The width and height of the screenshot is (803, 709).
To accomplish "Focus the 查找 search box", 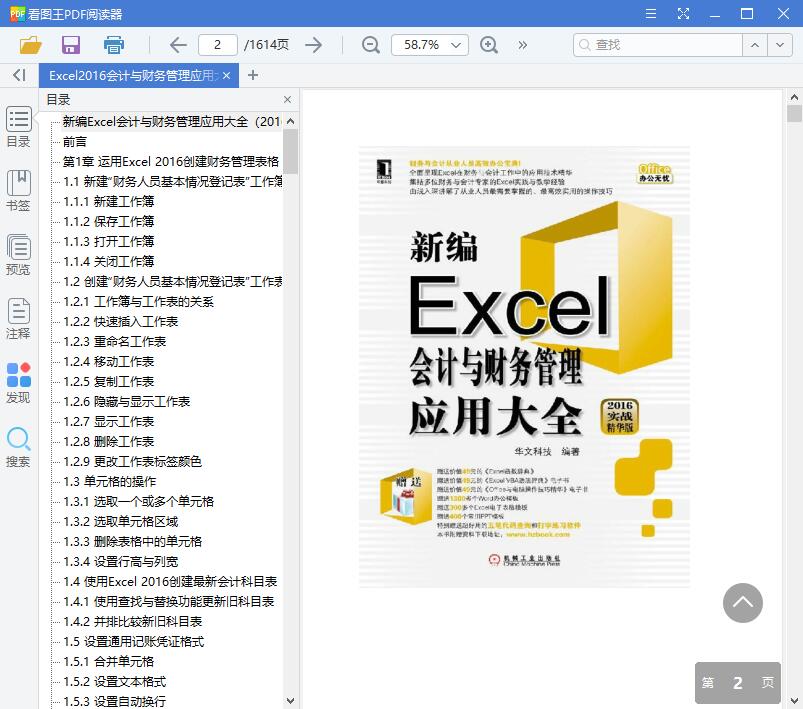I will click(658, 45).
